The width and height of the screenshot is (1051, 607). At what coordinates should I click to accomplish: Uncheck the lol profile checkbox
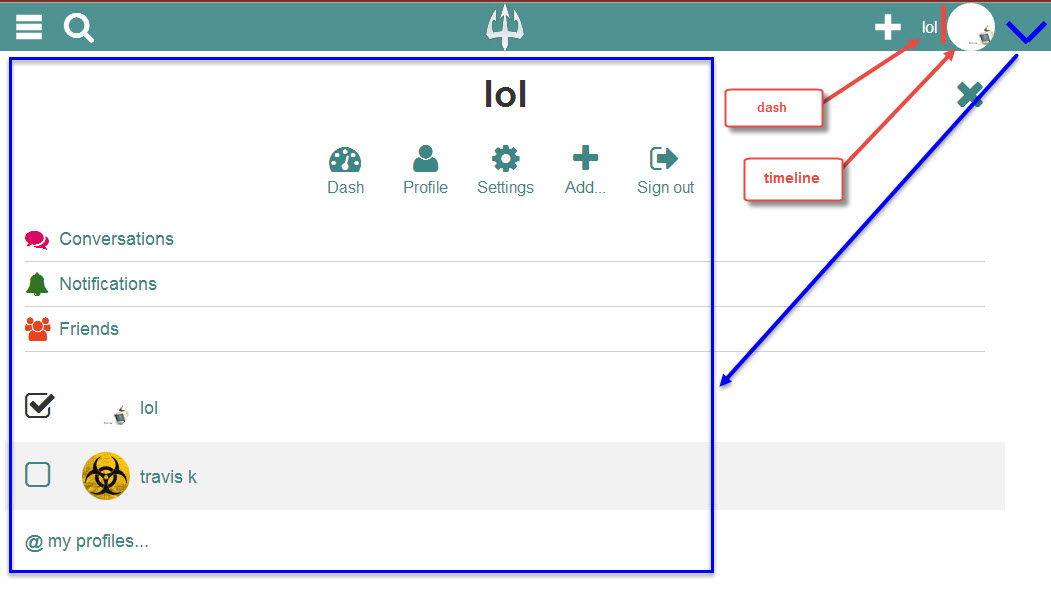click(39, 405)
